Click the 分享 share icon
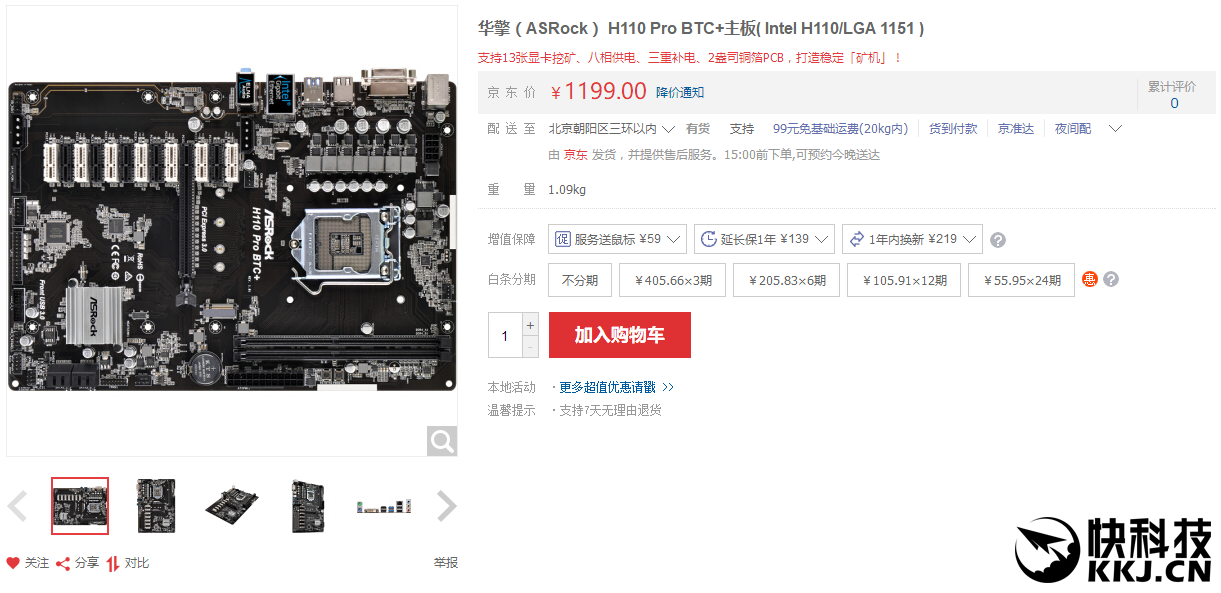Viewport: 1221px width, 593px height. (x=63, y=563)
